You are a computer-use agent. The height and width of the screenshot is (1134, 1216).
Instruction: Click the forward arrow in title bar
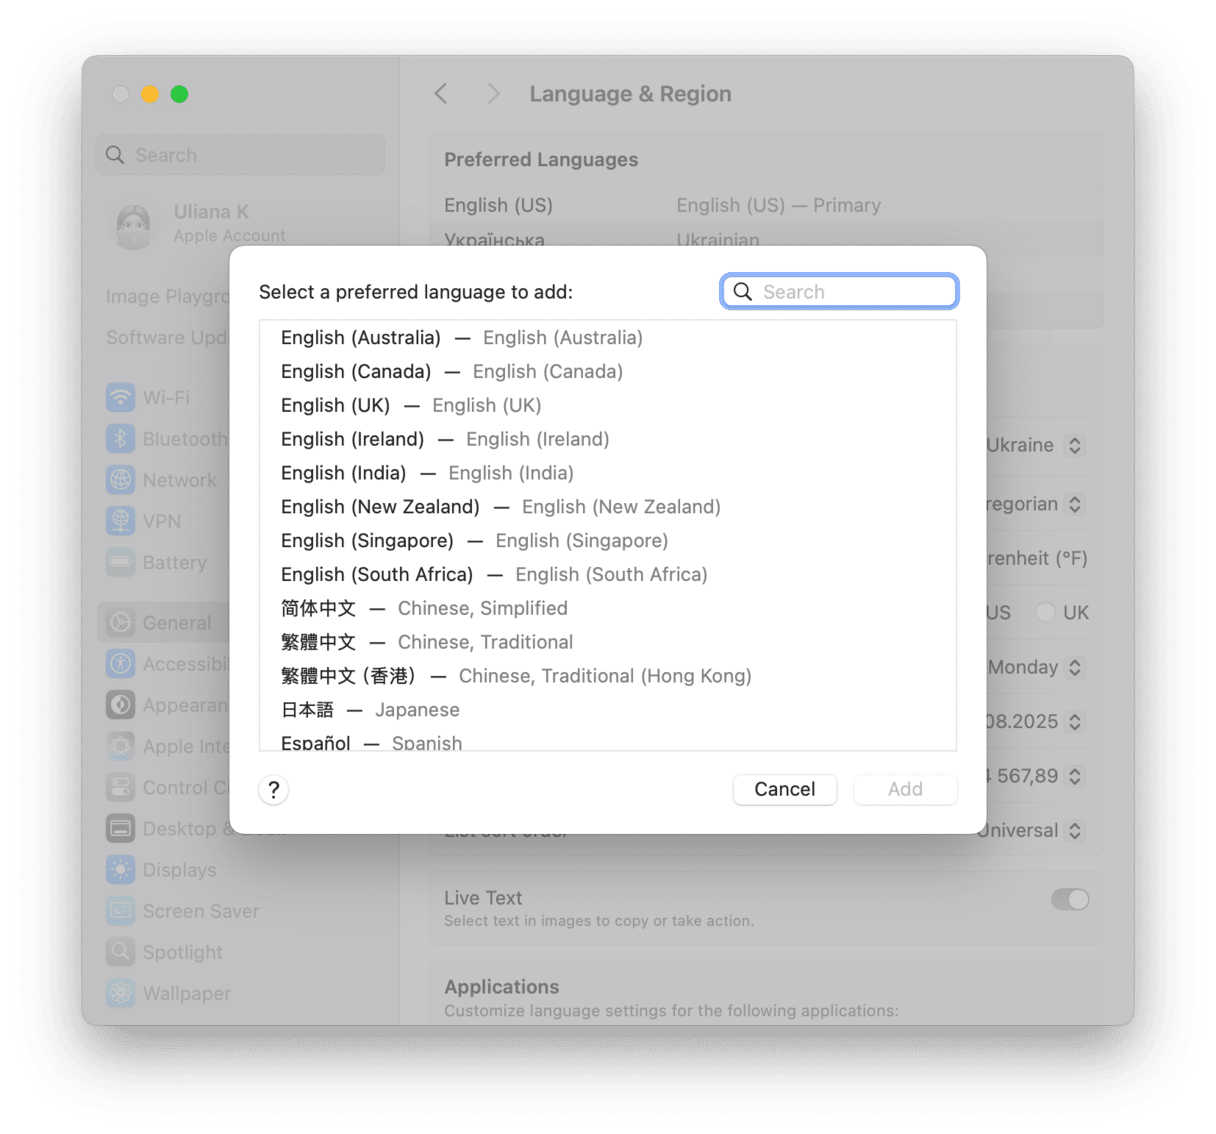click(x=493, y=94)
